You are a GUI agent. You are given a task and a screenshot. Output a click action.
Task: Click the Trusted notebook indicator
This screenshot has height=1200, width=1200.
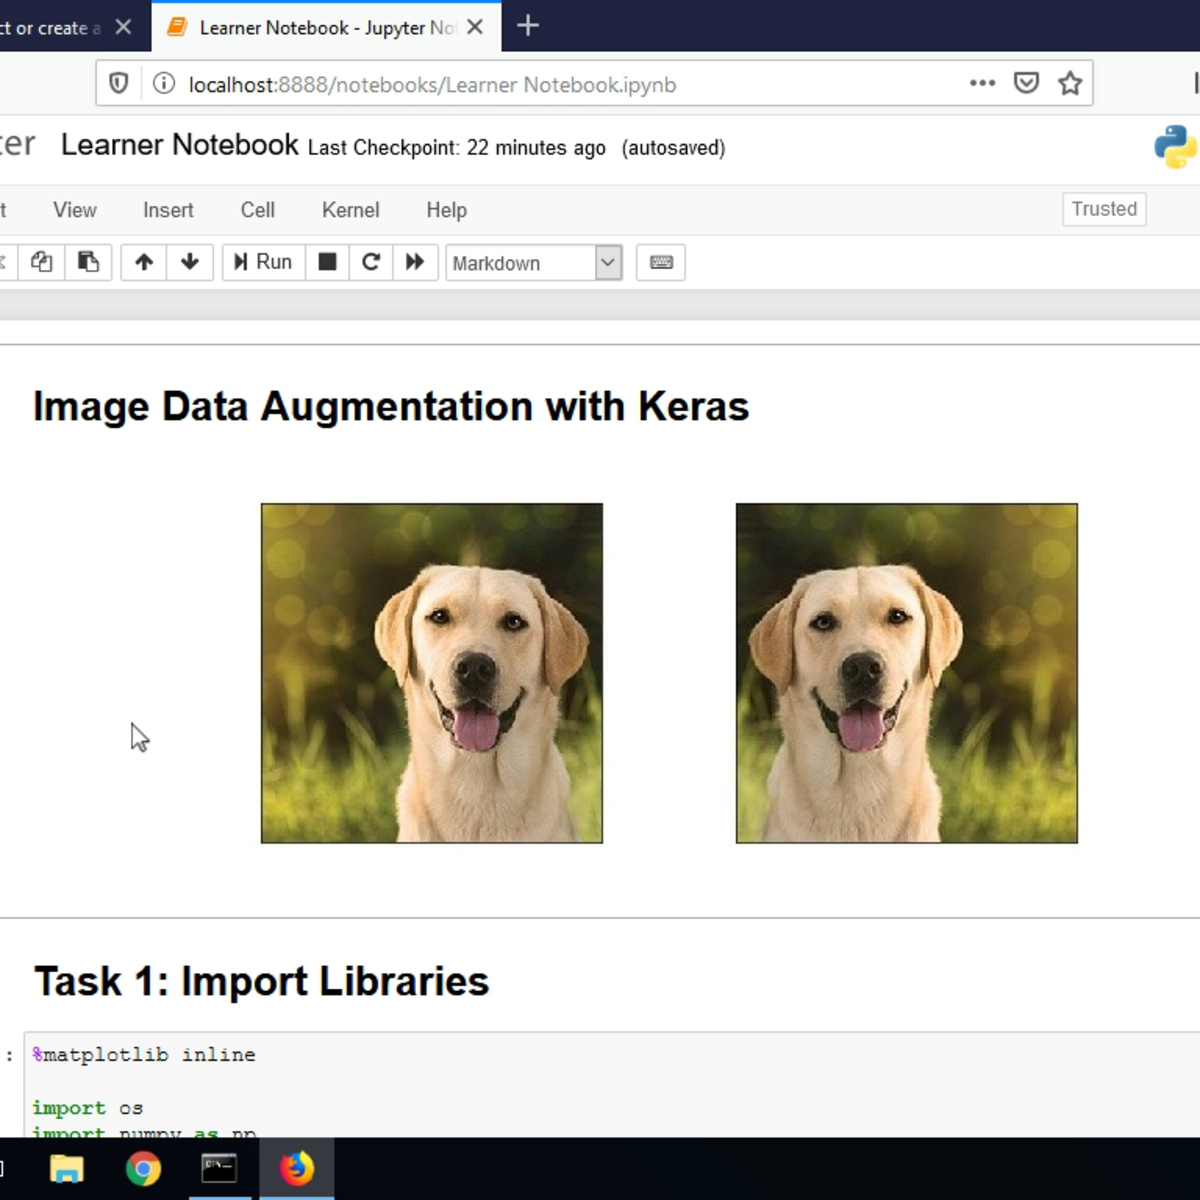point(1103,209)
